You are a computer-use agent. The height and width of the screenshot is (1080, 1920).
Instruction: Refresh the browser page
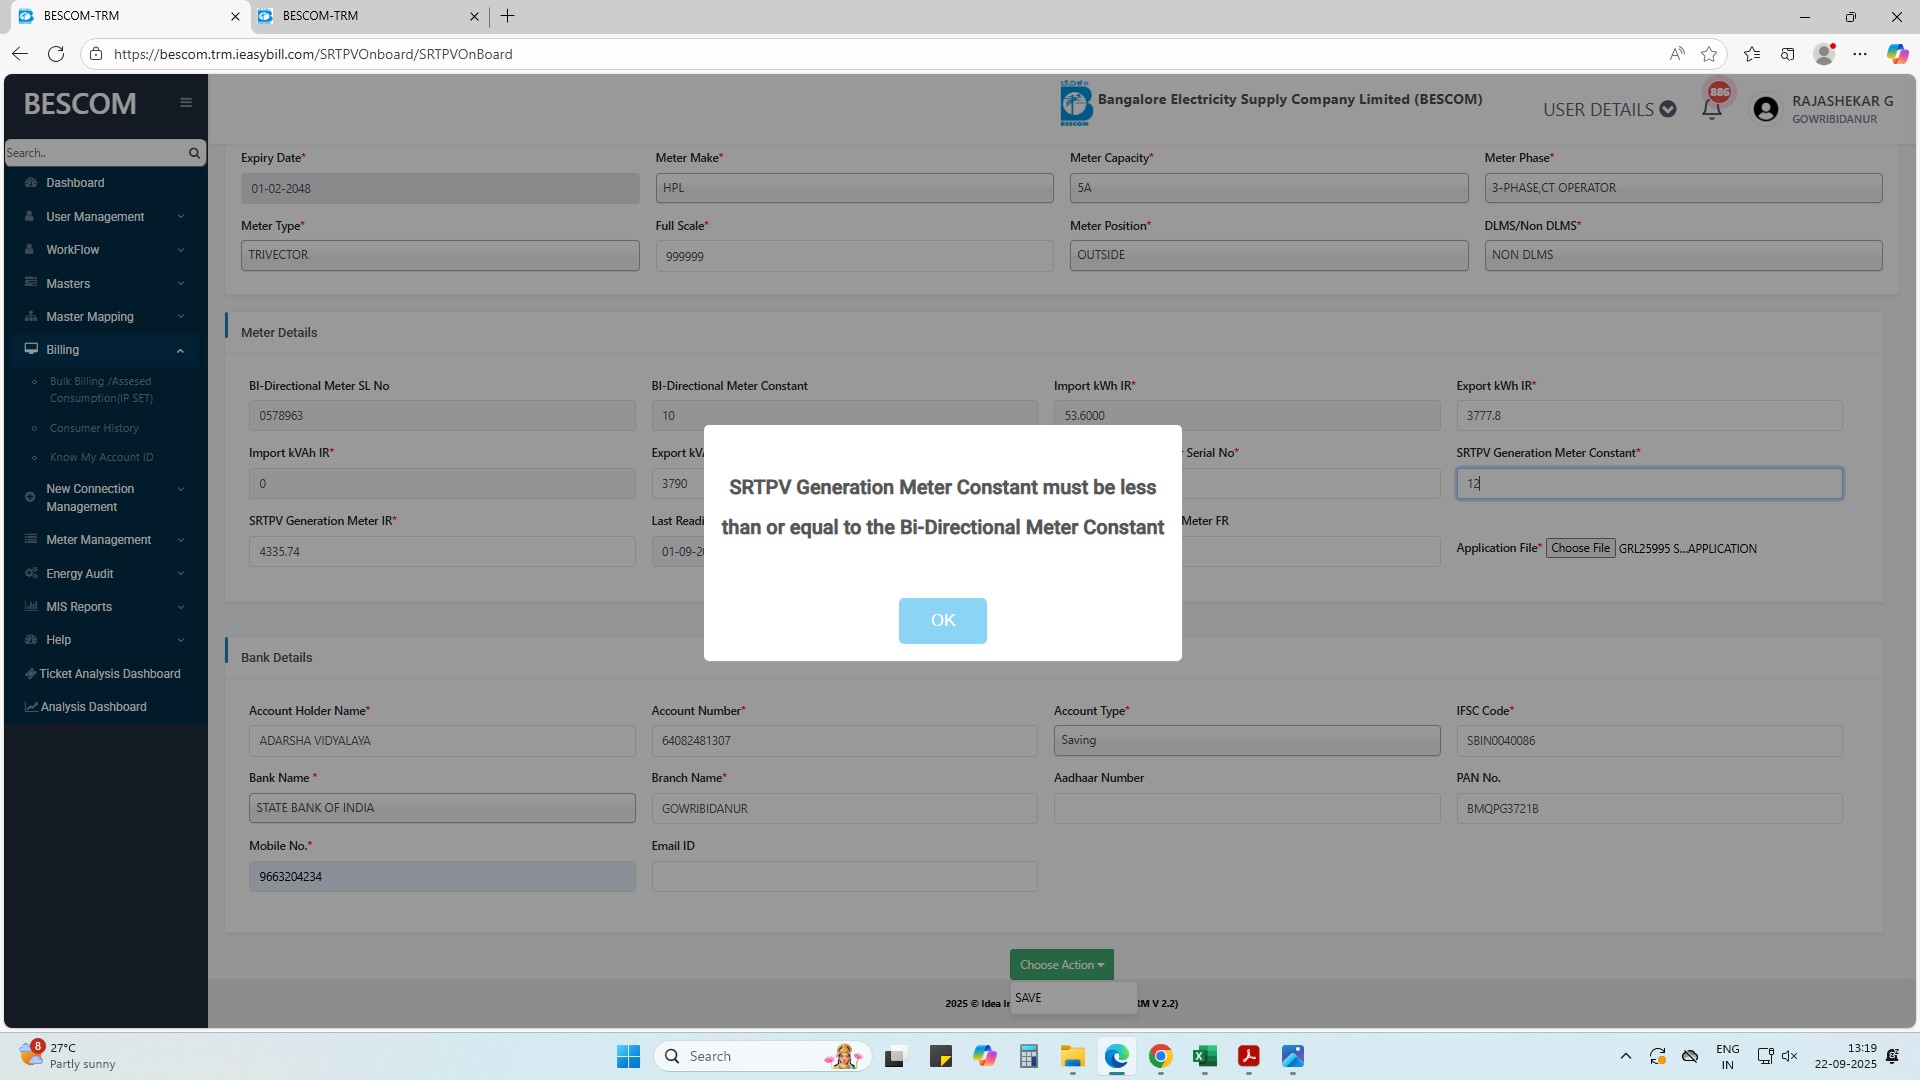(56, 54)
